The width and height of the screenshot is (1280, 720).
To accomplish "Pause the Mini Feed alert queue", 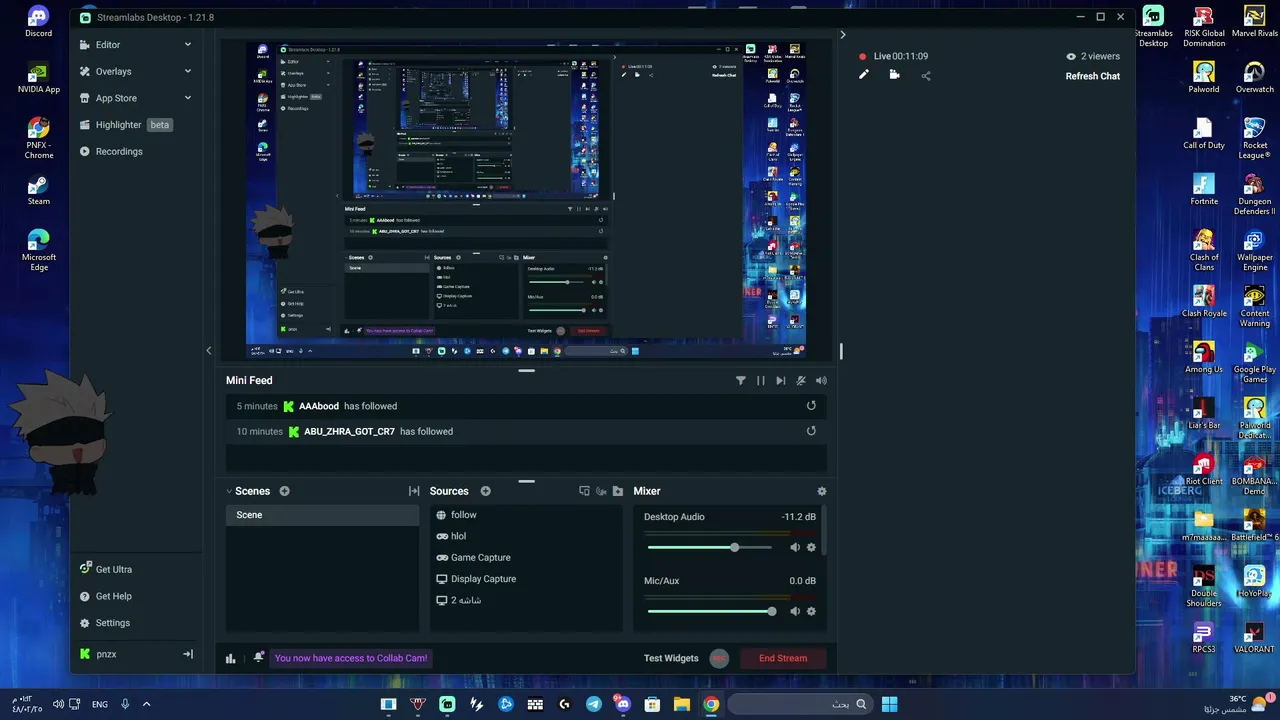I will pyautogui.click(x=761, y=381).
